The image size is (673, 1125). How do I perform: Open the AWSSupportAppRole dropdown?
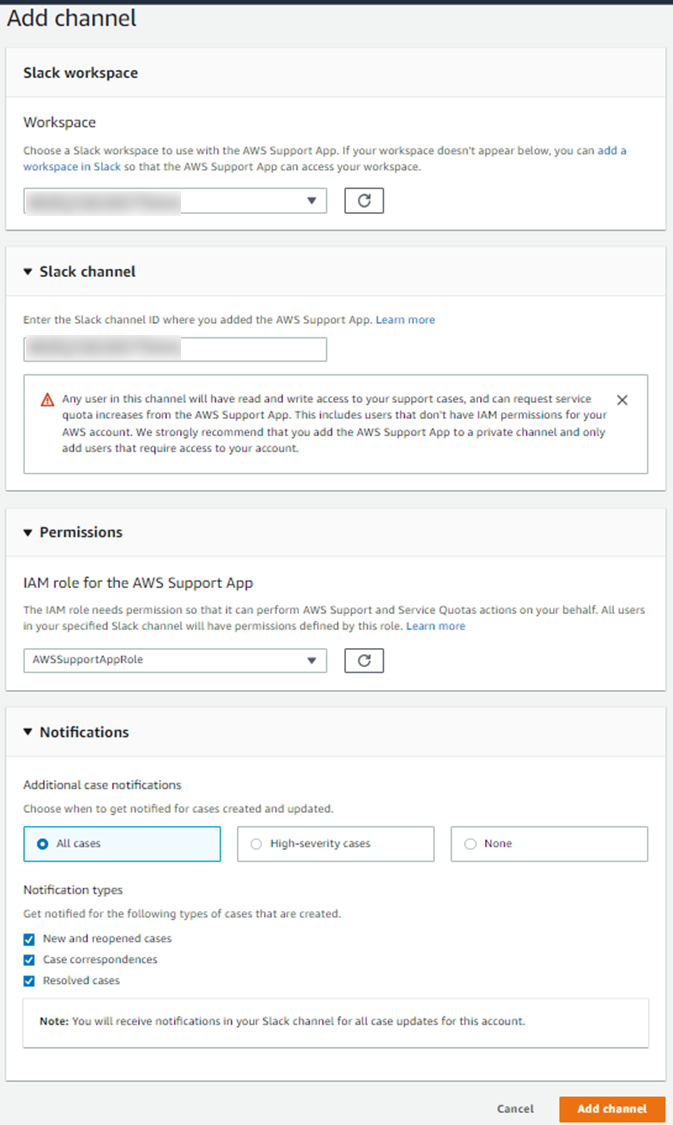(175, 660)
